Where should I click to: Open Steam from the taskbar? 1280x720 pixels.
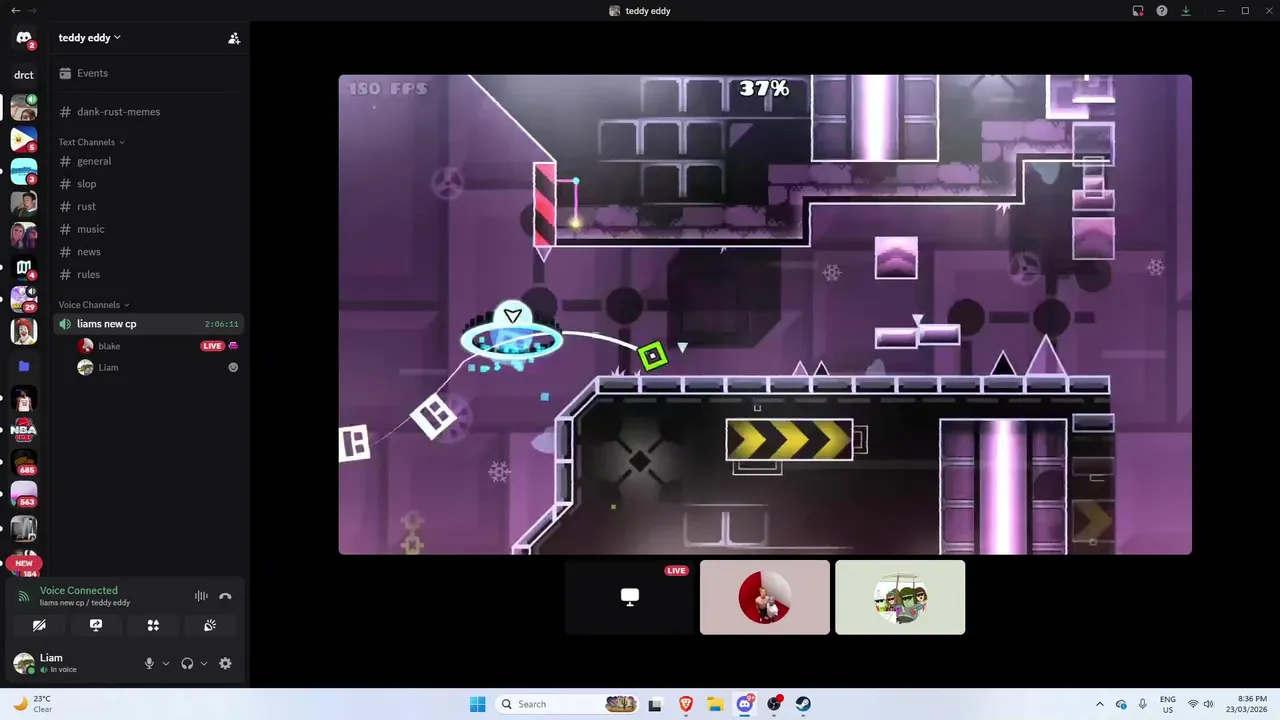(804, 704)
